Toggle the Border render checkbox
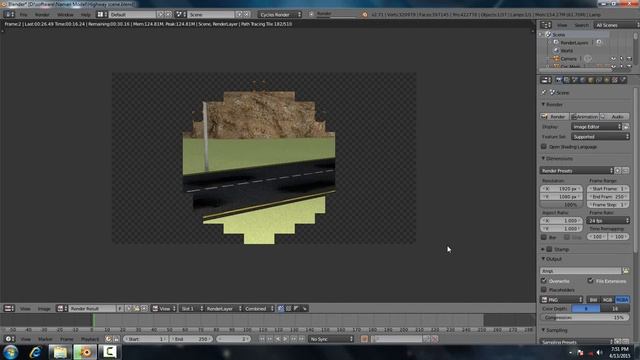Image resolution: width=640 pixels, height=360 pixels. [x=544, y=237]
